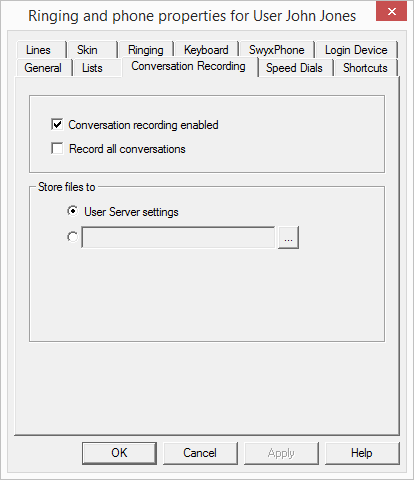Uncheck Conversation recording enabled checkbox

coord(57,124)
